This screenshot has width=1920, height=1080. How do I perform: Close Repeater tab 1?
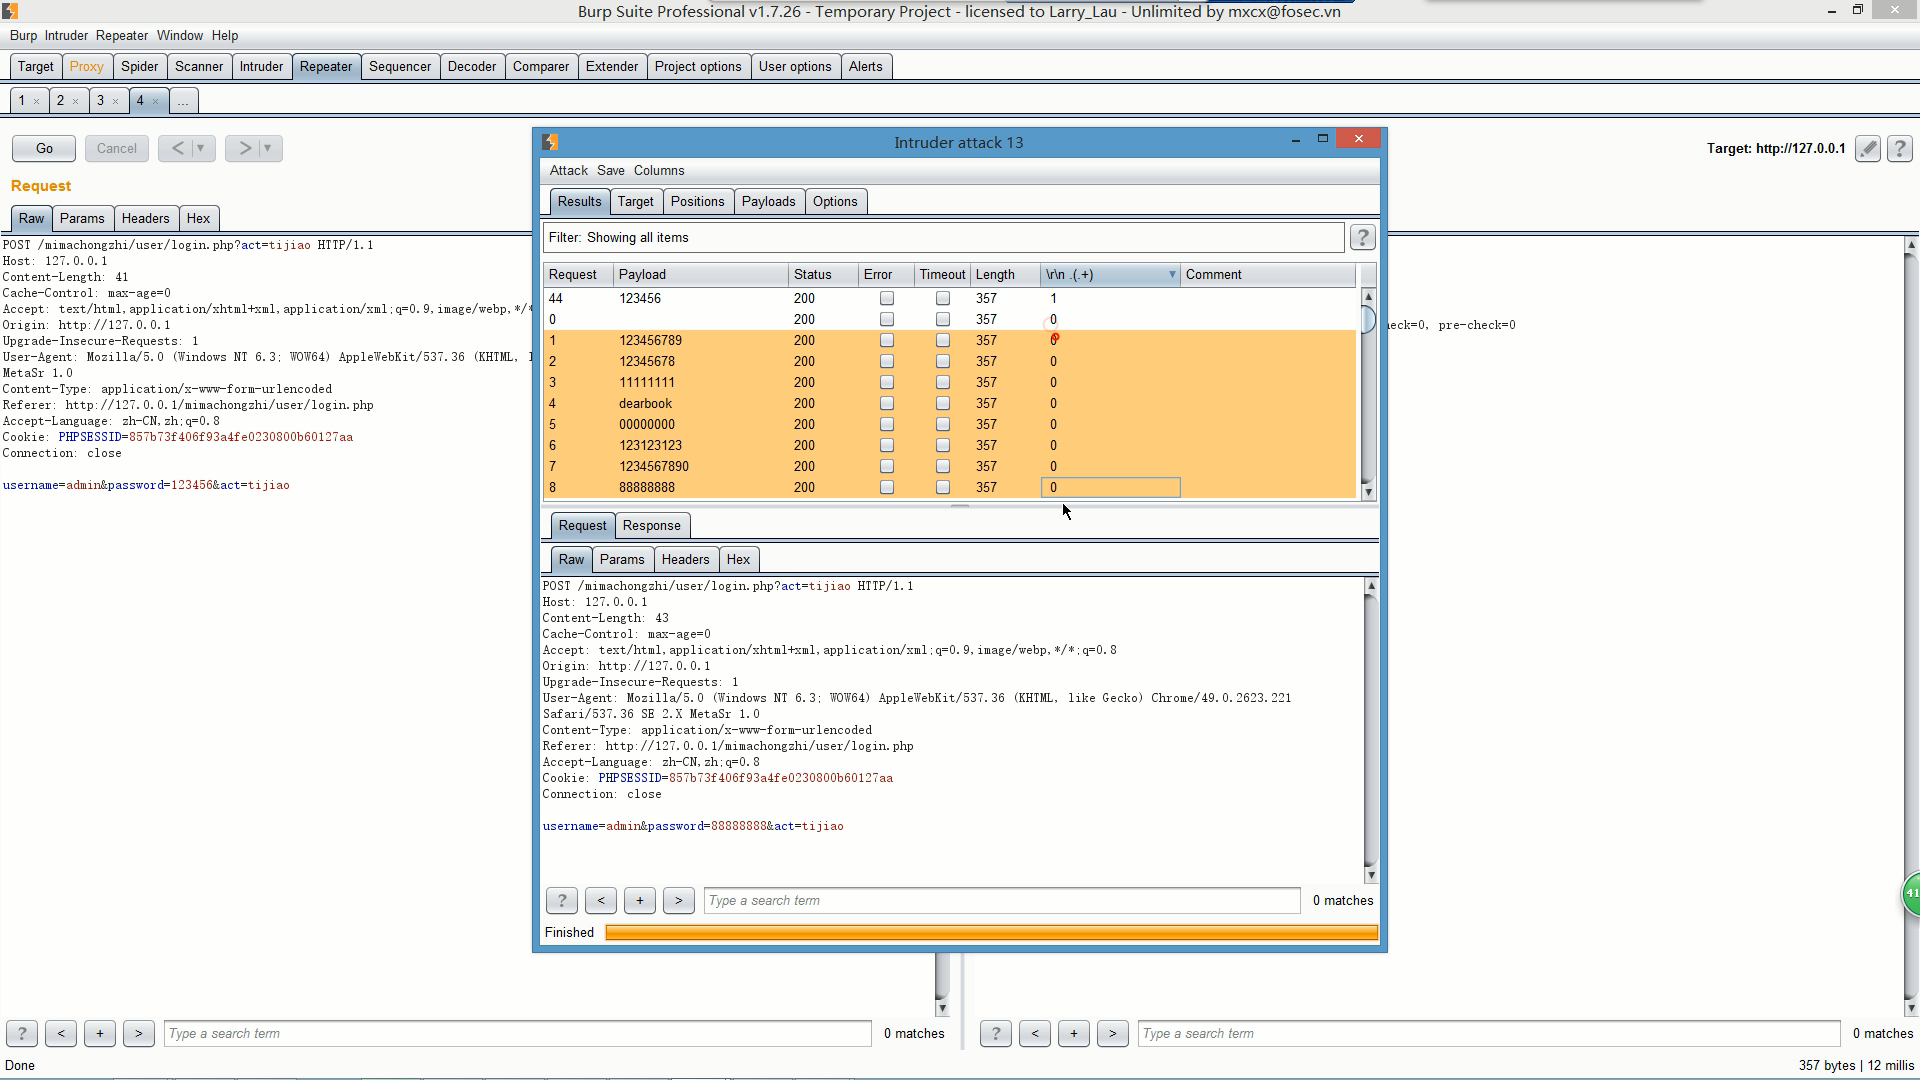point(36,101)
